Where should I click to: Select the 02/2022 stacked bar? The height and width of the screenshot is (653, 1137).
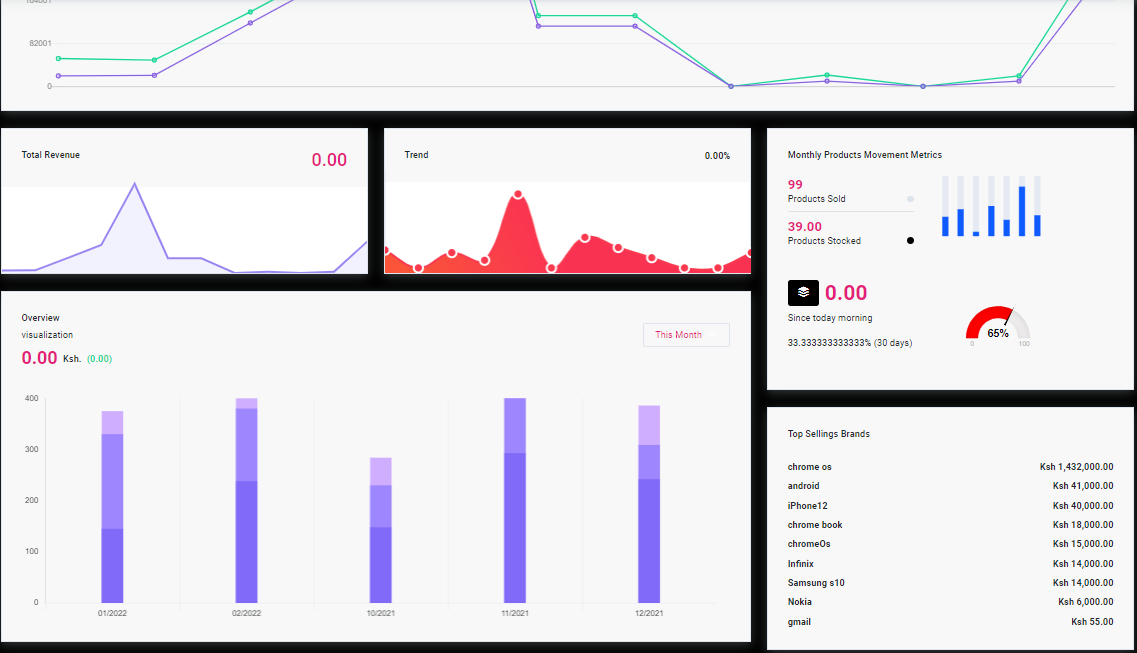click(246, 500)
